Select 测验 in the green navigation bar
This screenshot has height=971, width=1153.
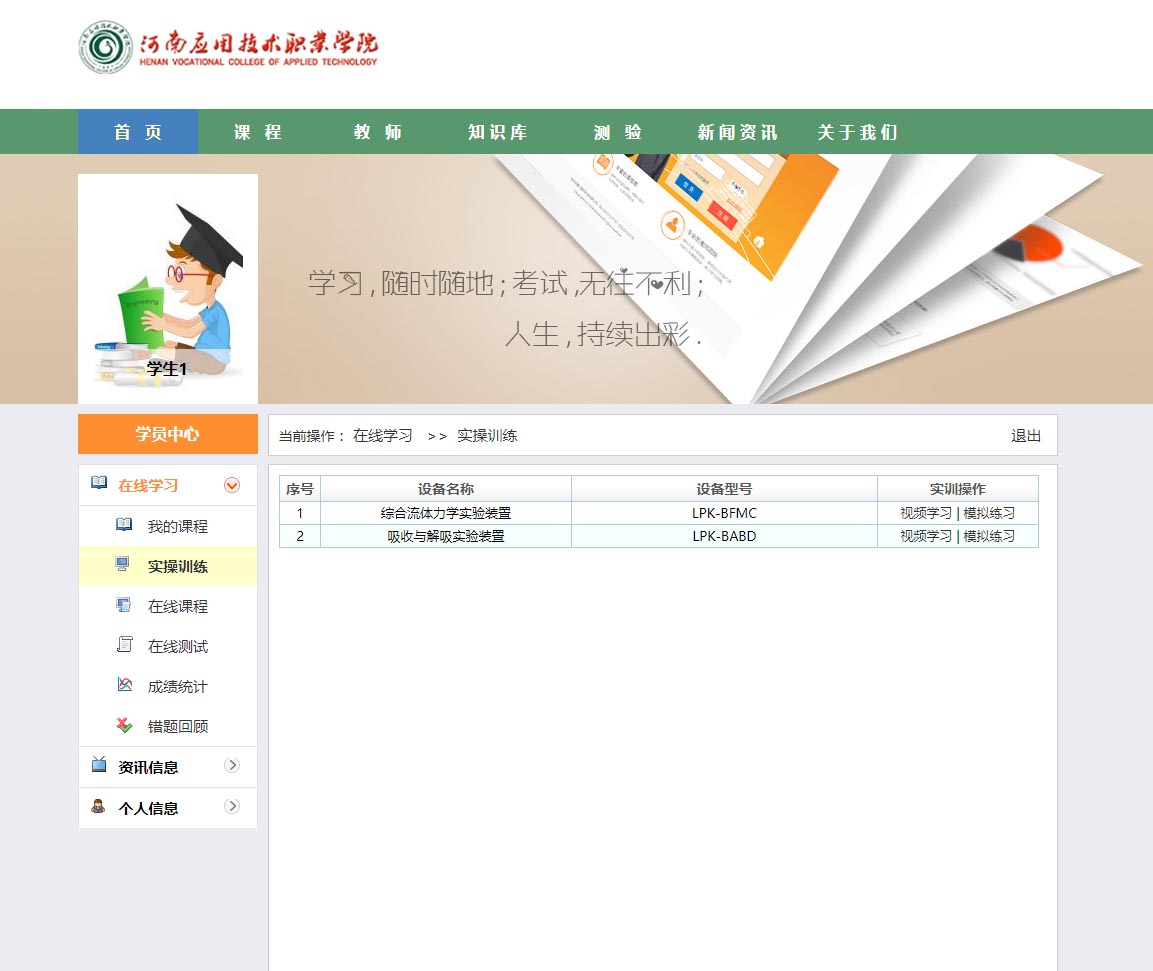point(618,132)
